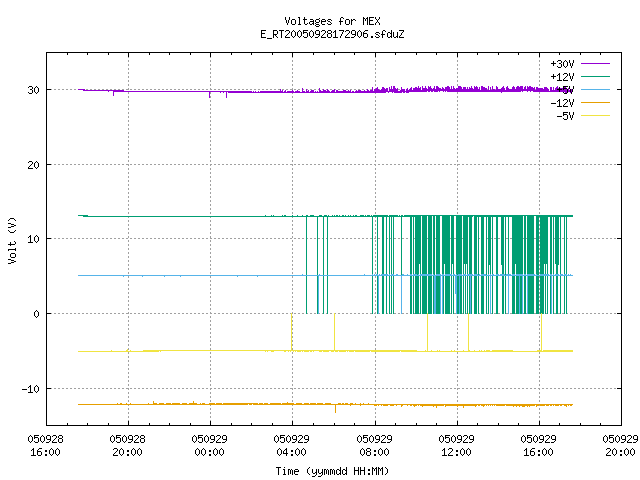Click the x-axis tick 050929 00:00
This screenshot has height=480, width=640.
(x=209, y=445)
